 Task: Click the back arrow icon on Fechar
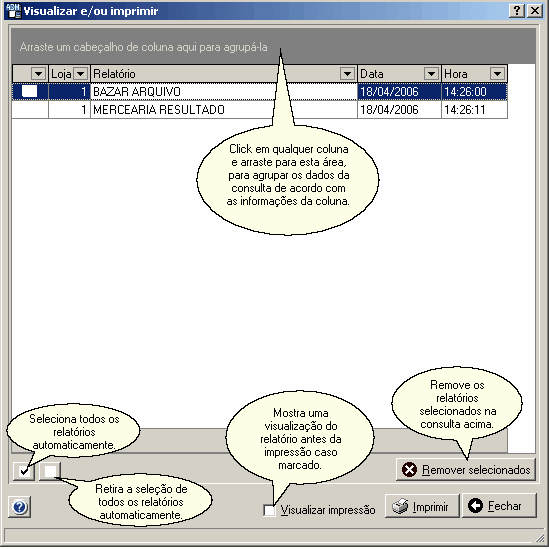[475, 506]
